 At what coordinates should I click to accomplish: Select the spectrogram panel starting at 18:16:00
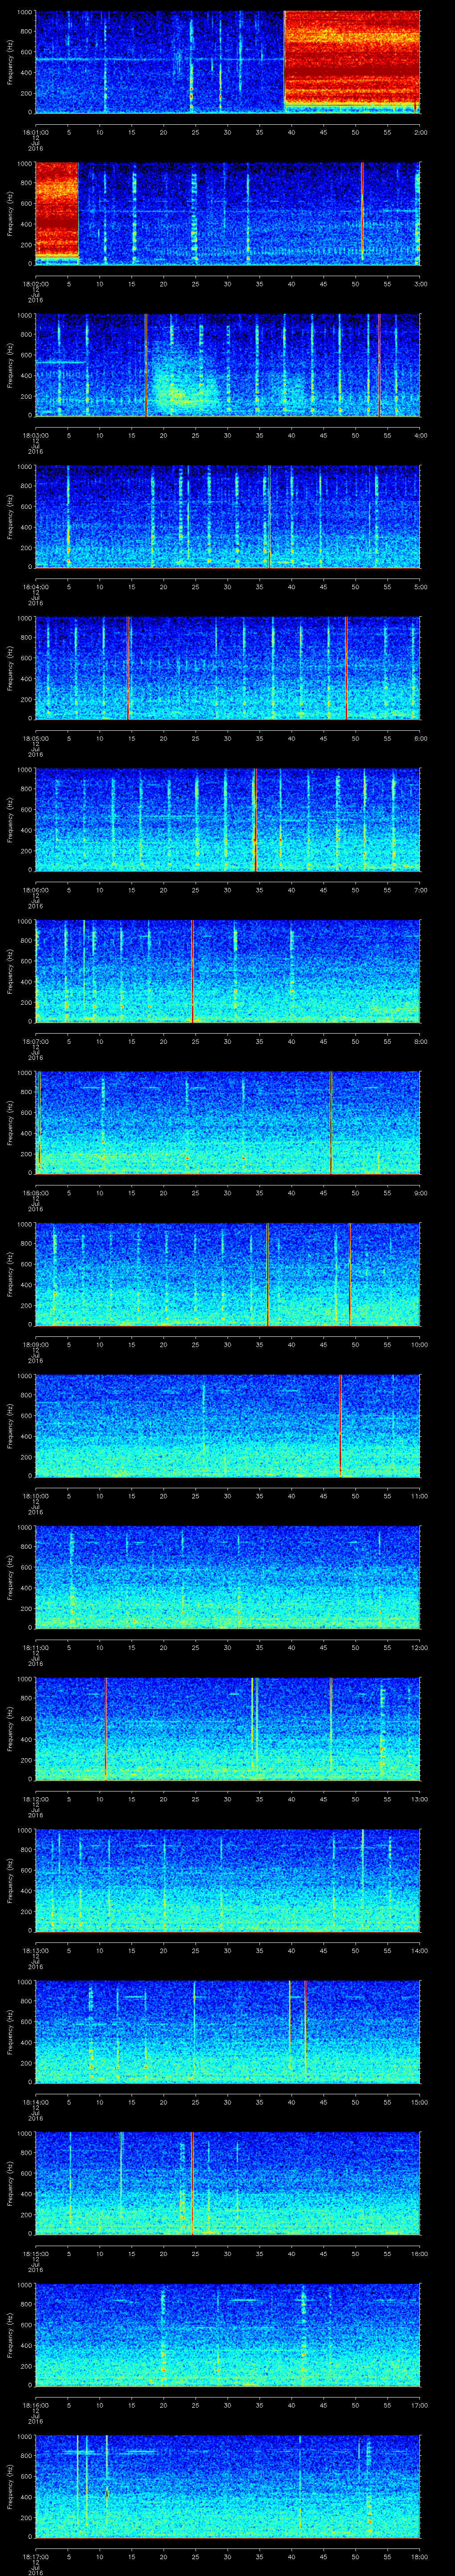click(x=228, y=2335)
